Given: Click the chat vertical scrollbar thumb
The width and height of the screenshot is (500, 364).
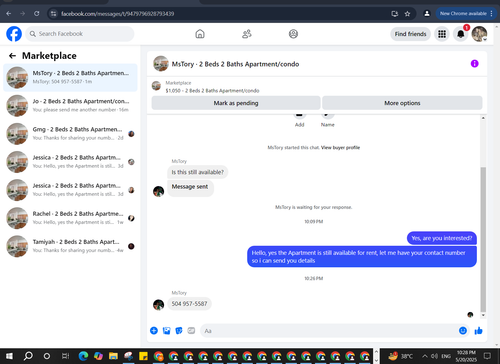Looking at the screenshot, I should click(483, 239).
